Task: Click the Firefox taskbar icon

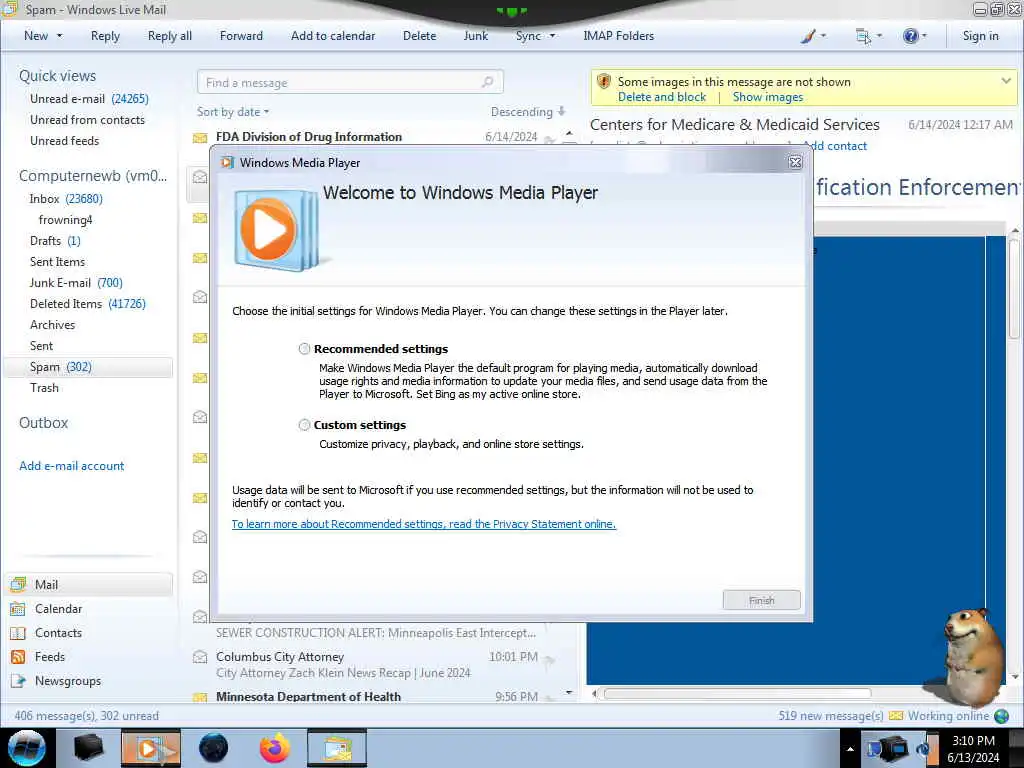Action: pyautogui.click(x=275, y=748)
